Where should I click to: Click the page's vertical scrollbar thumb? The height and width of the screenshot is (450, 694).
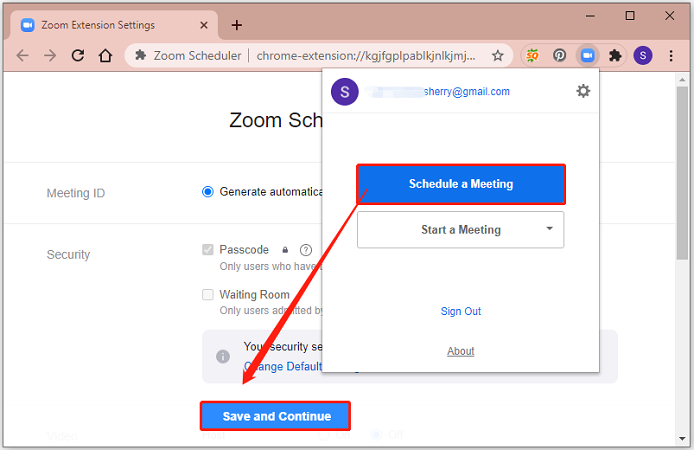(x=682, y=173)
